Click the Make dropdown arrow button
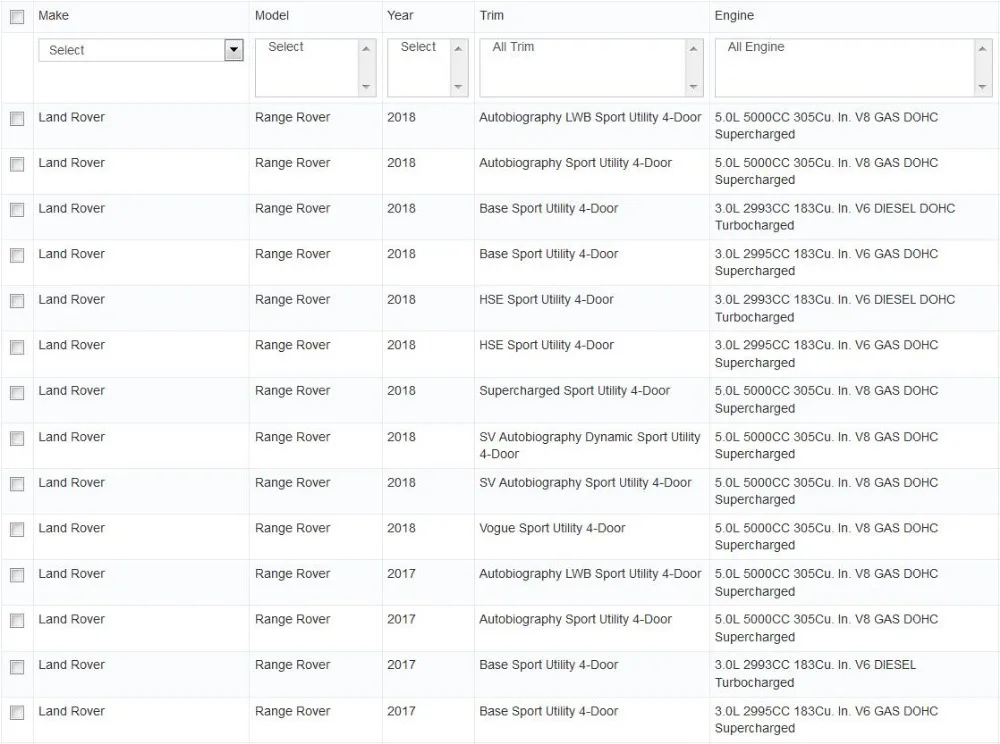The image size is (1000, 744). coord(234,50)
